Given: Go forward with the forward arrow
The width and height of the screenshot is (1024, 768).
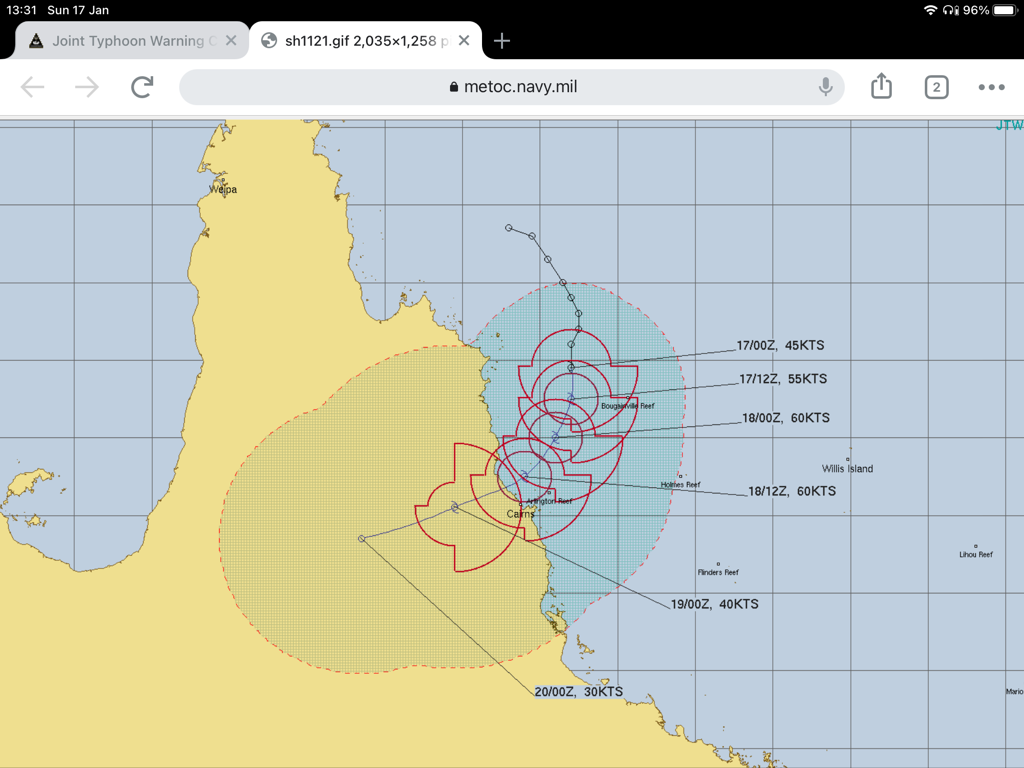Looking at the screenshot, I should (x=87, y=87).
